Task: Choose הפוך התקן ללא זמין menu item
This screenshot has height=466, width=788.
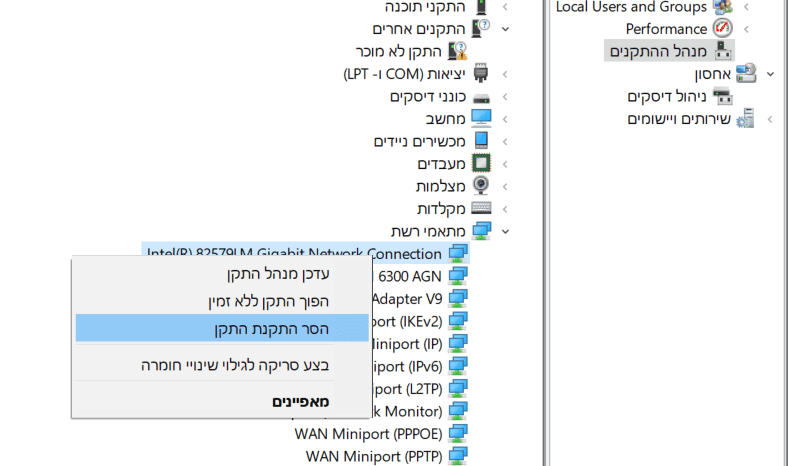Action: [x=222, y=301]
